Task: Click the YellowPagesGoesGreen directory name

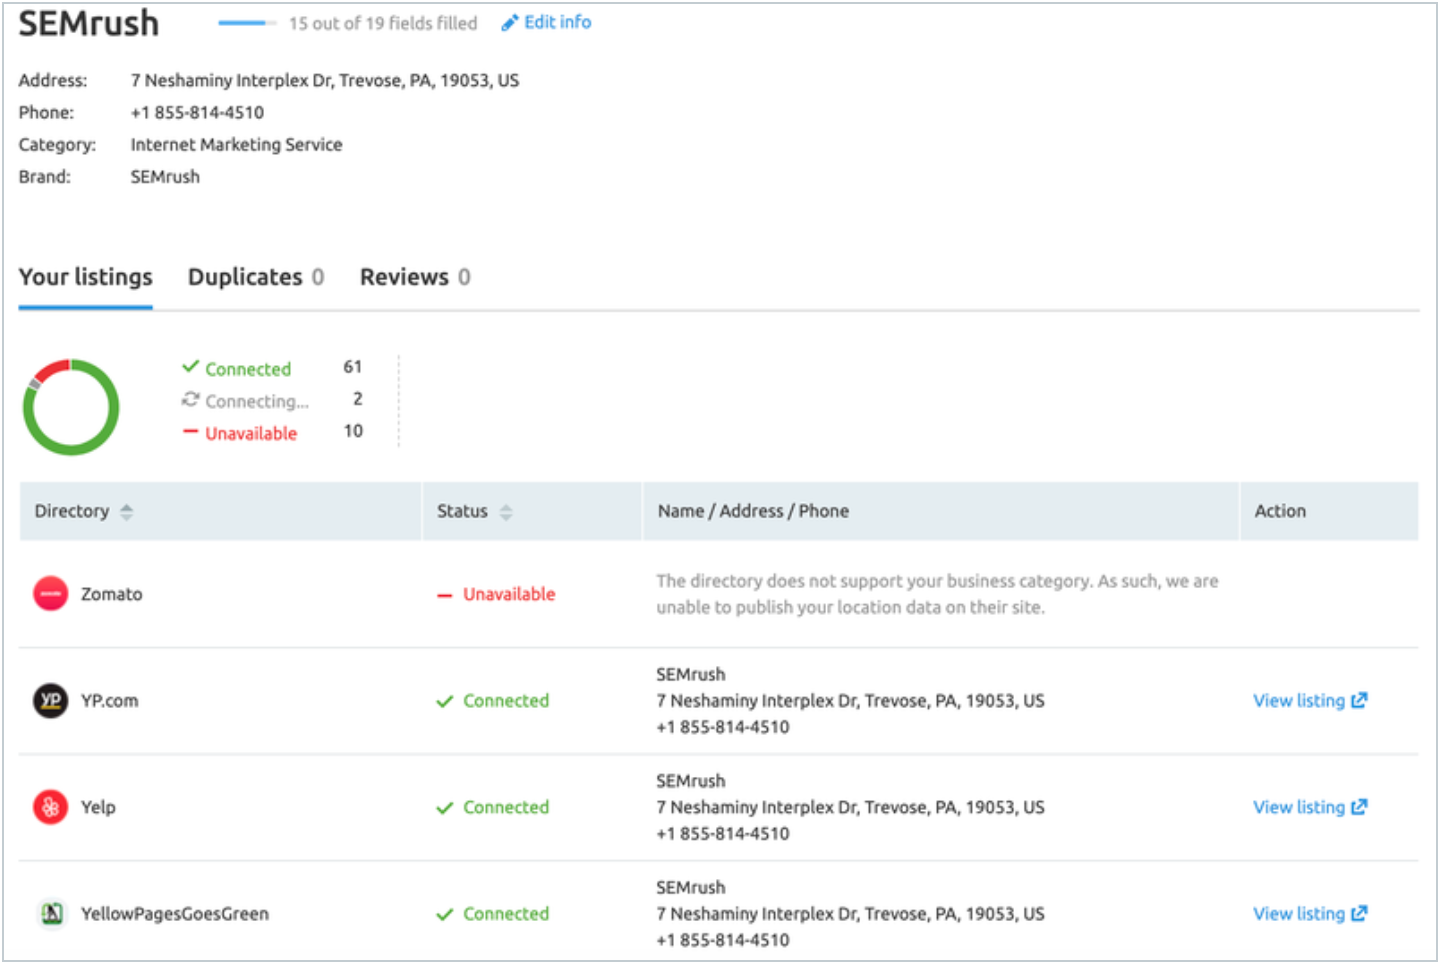Action: [175, 913]
